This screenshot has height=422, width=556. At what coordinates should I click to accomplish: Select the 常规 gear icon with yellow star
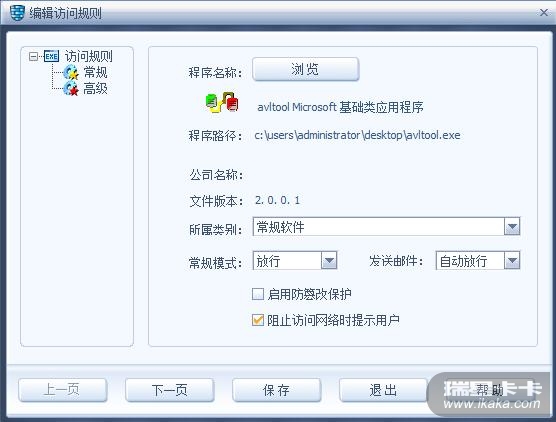71,72
